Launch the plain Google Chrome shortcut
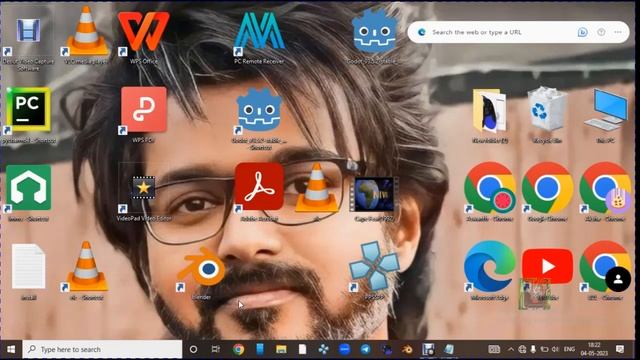640x360 pixels. [x=547, y=192]
